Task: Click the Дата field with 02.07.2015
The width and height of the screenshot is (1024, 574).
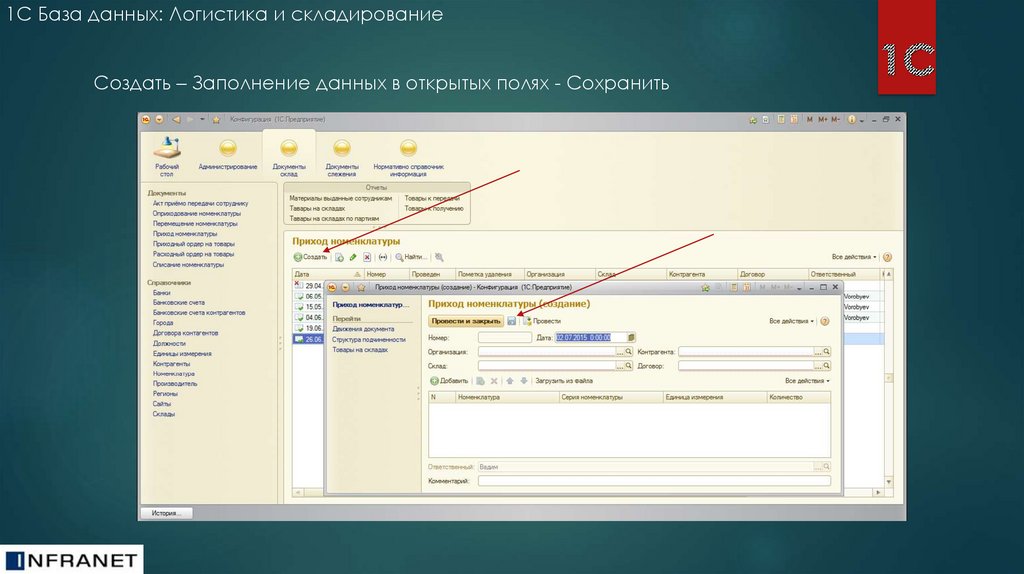Action: pyautogui.click(x=591, y=338)
